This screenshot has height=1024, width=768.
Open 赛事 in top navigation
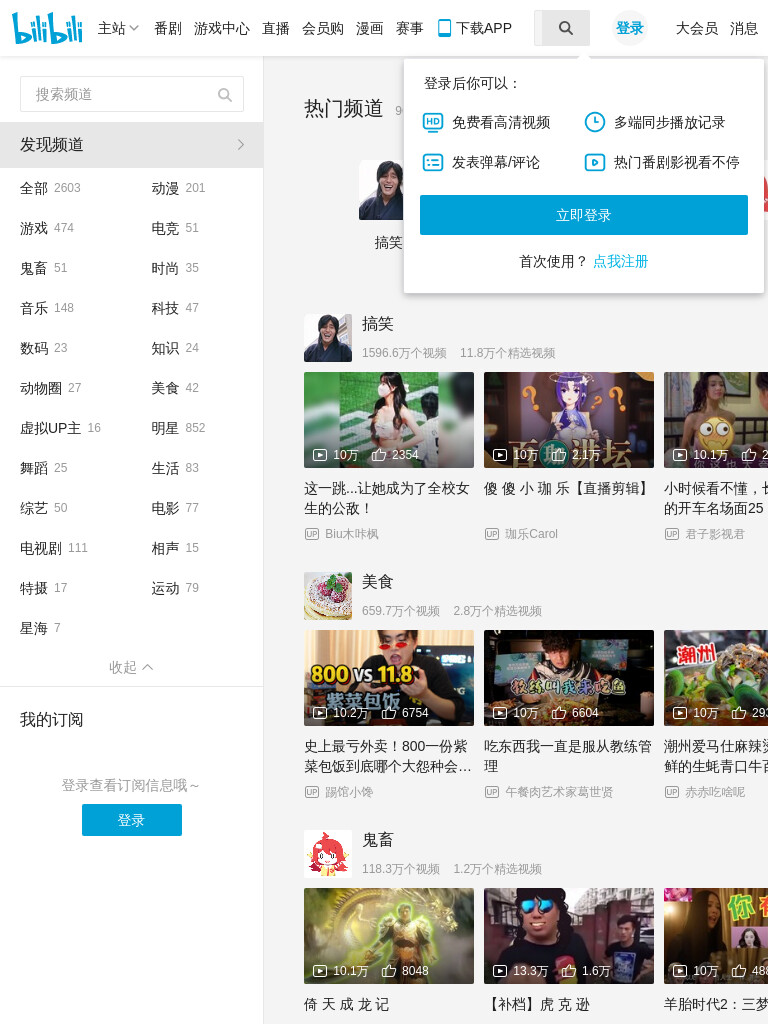[409, 28]
